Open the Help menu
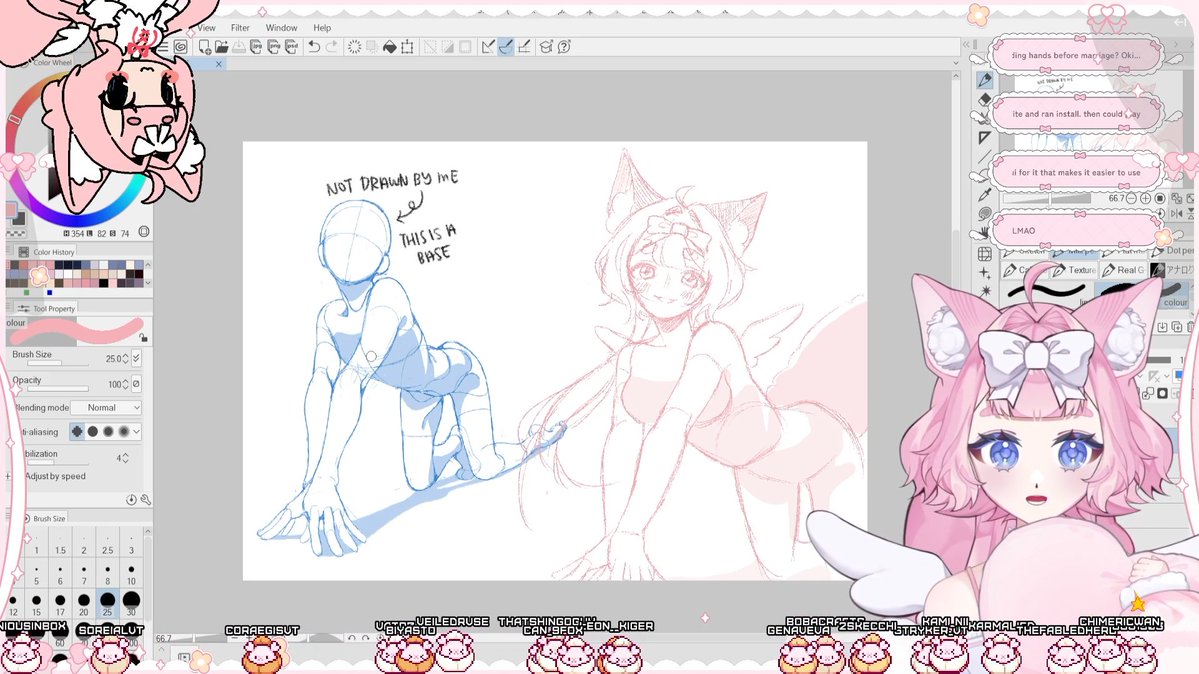1199x674 pixels. pos(322,28)
